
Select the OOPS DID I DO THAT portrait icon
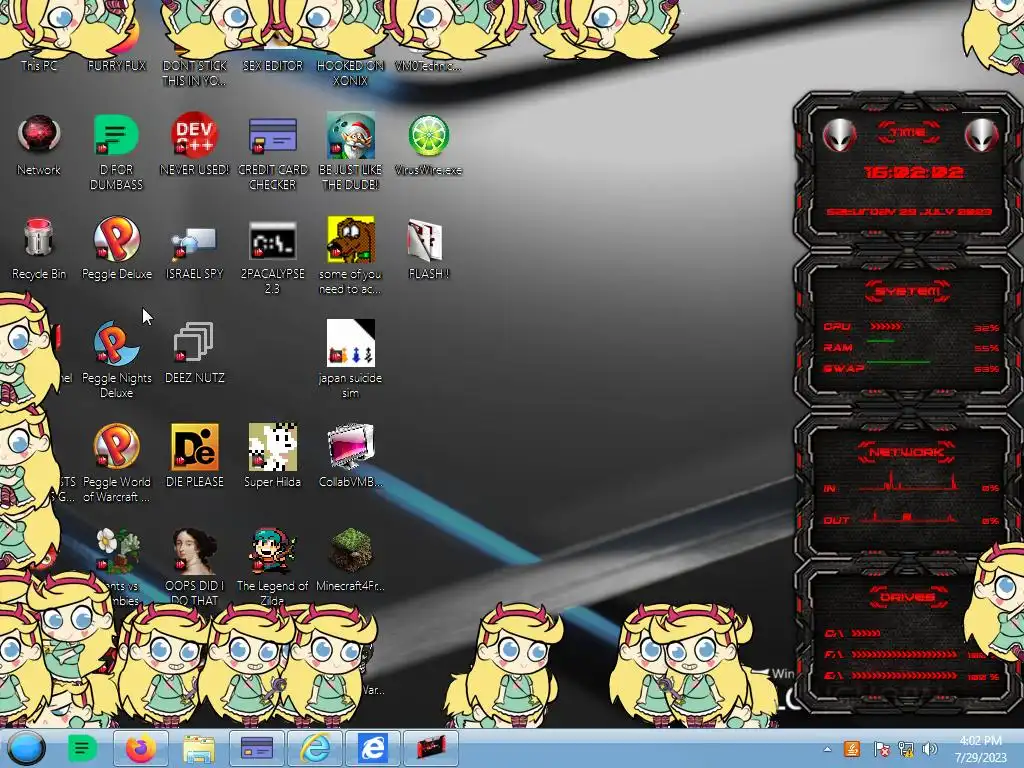coord(195,566)
